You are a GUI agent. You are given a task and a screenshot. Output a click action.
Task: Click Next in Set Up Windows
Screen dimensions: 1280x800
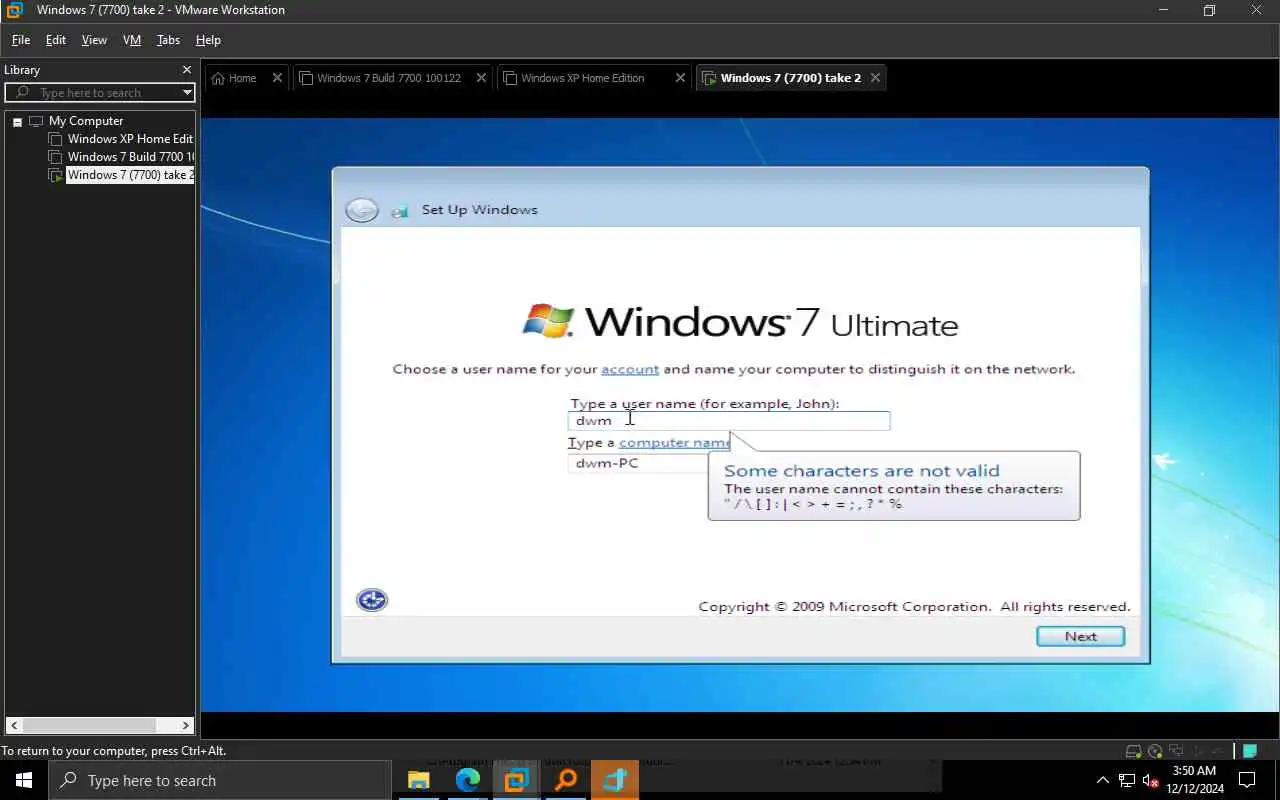pos(1080,636)
